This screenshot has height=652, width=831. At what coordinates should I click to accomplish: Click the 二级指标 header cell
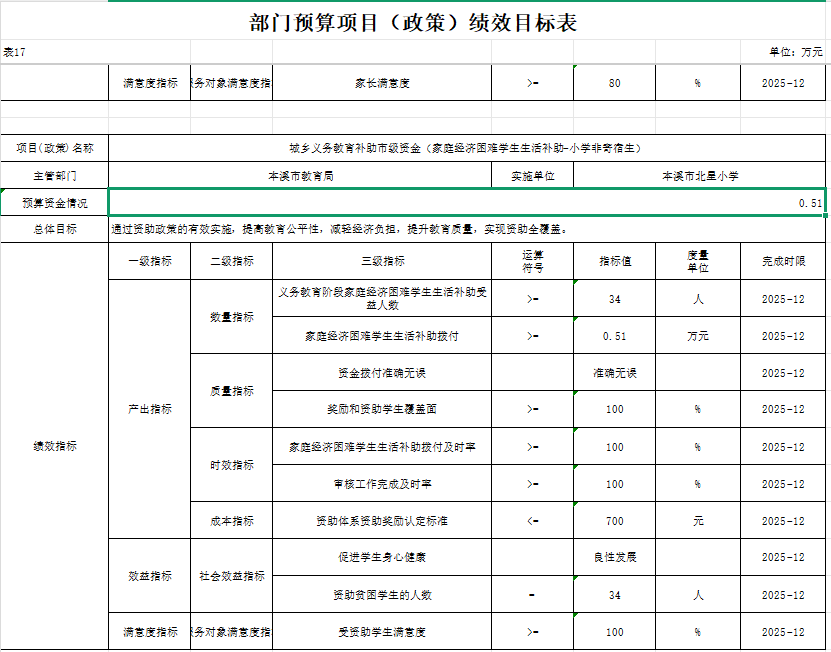(232, 261)
